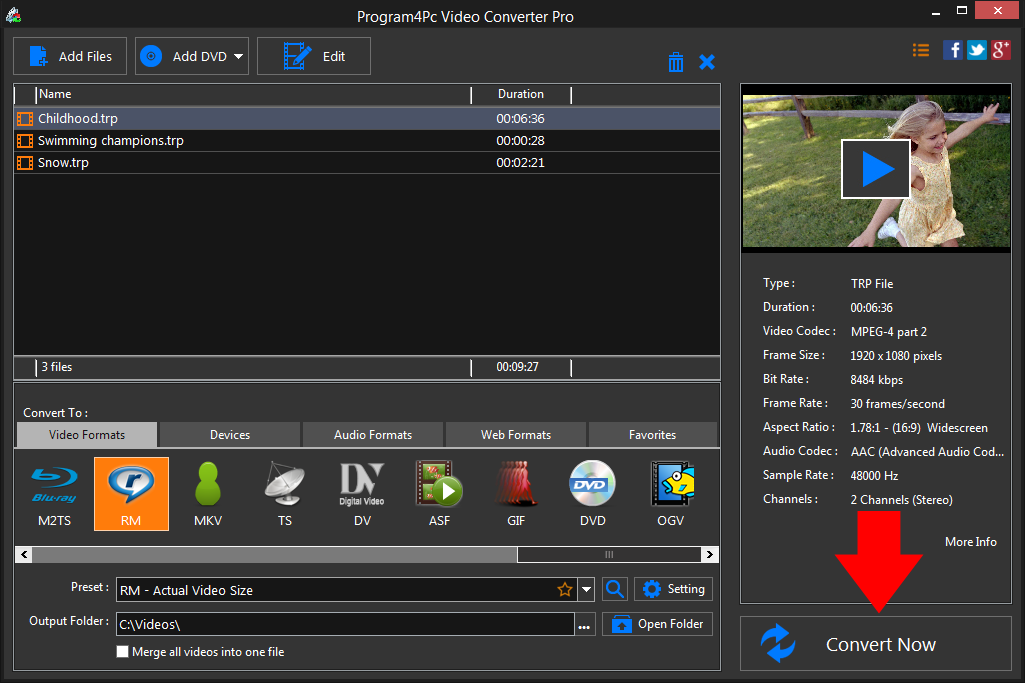Switch to the Devices tab

(229, 434)
